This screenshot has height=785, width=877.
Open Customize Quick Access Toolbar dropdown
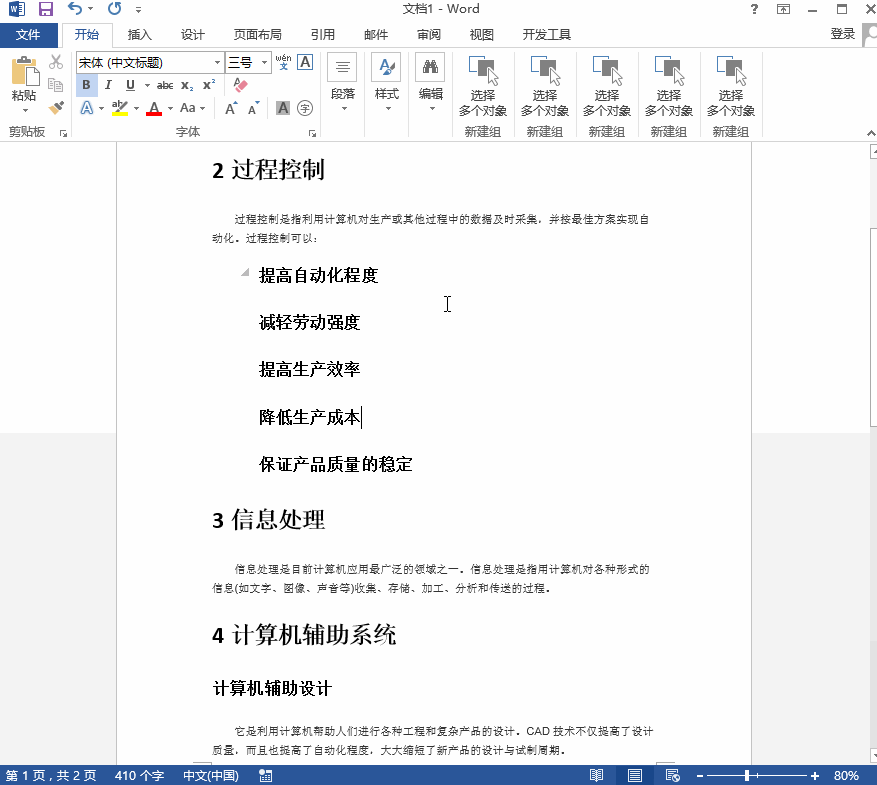(138, 10)
